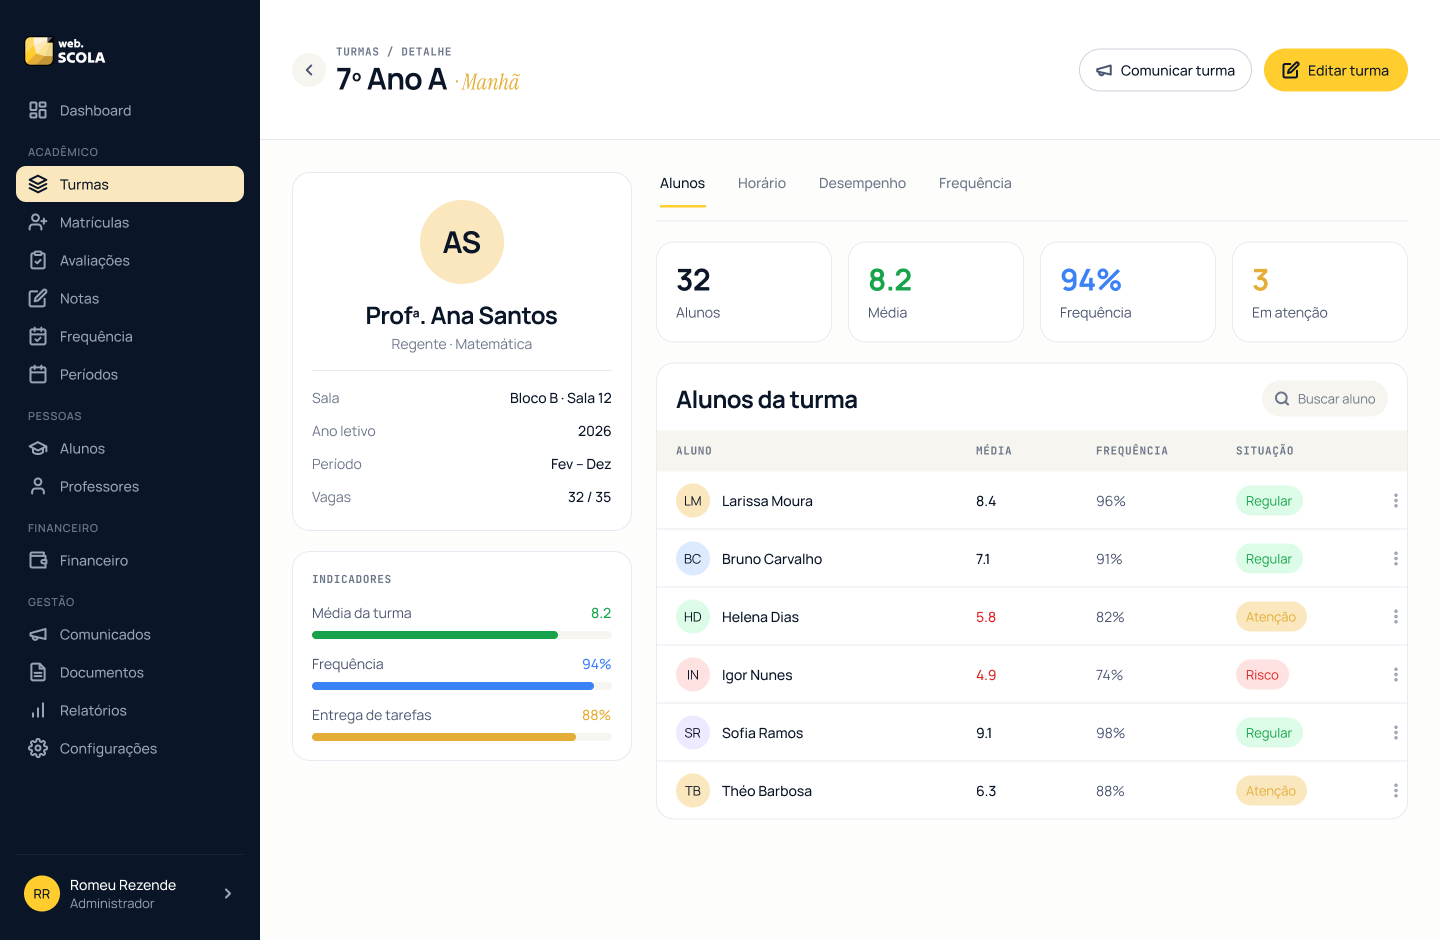The image size is (1440, 940).
Task: Click the Buscar aluno search field
Action: (1325, 399)
